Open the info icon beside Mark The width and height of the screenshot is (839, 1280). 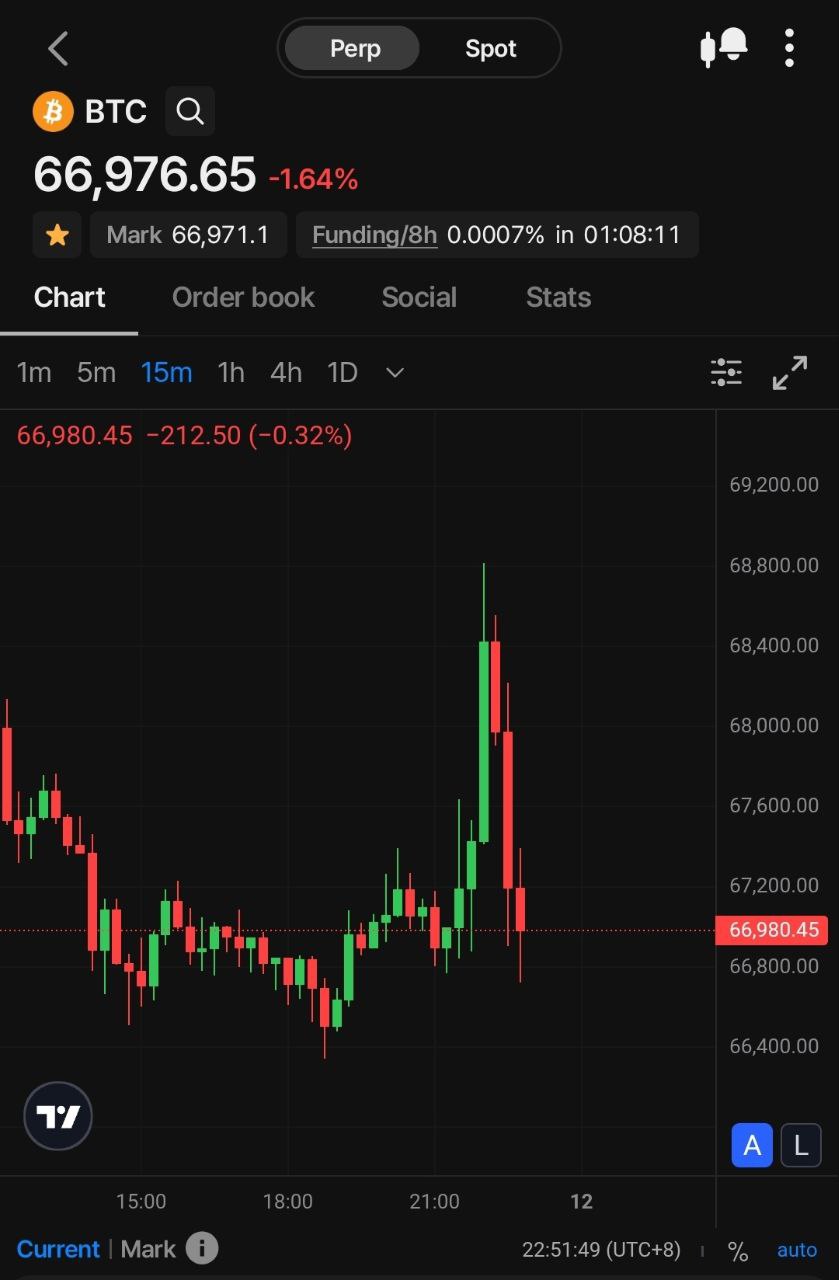point(202,1248)
